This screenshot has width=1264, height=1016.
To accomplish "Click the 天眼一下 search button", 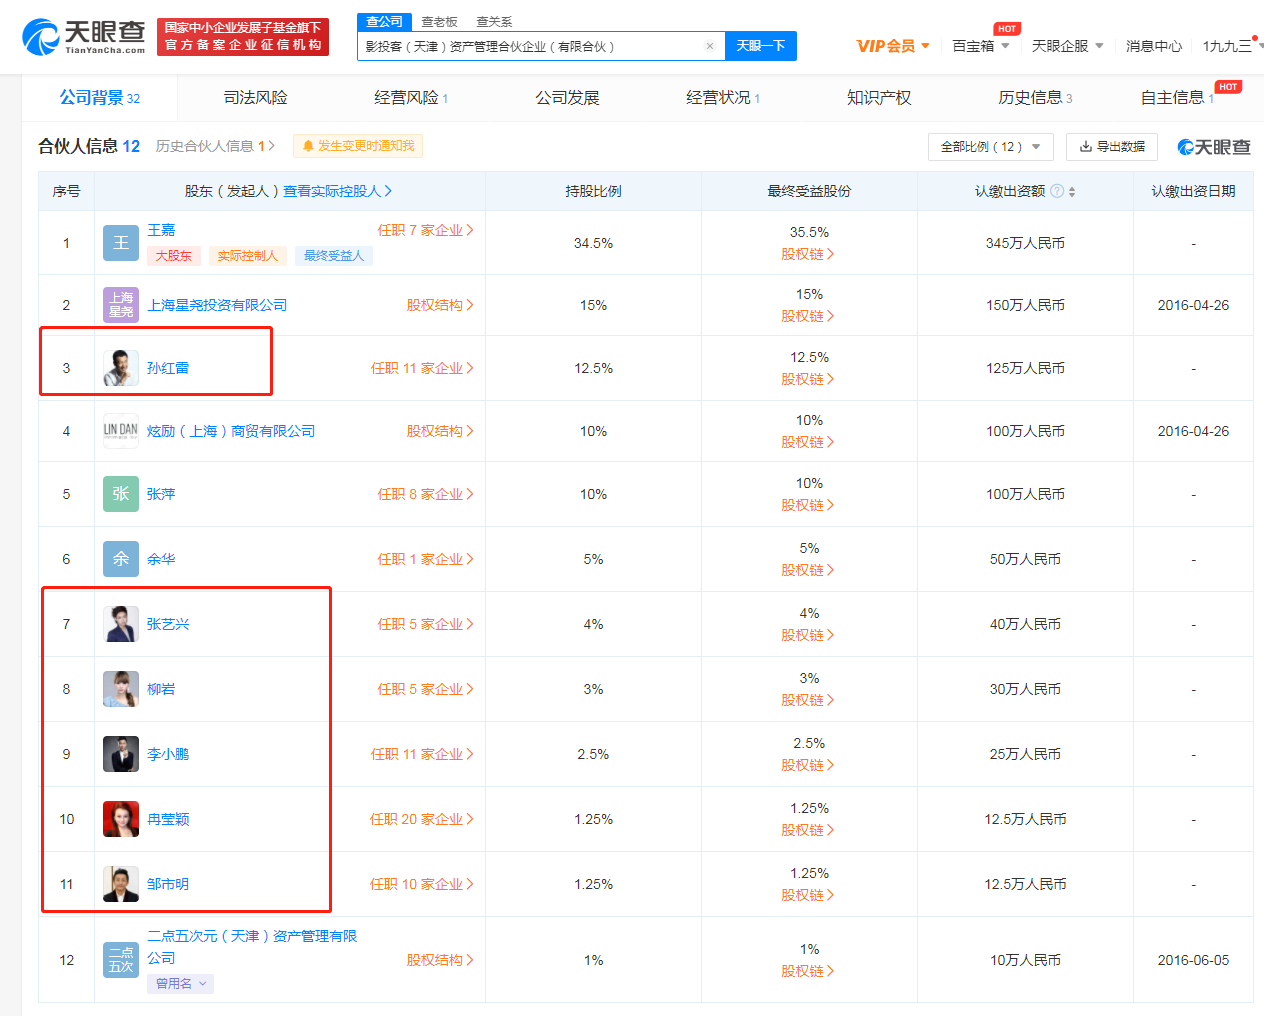I will pyautogui.click(x=760, y=46).
